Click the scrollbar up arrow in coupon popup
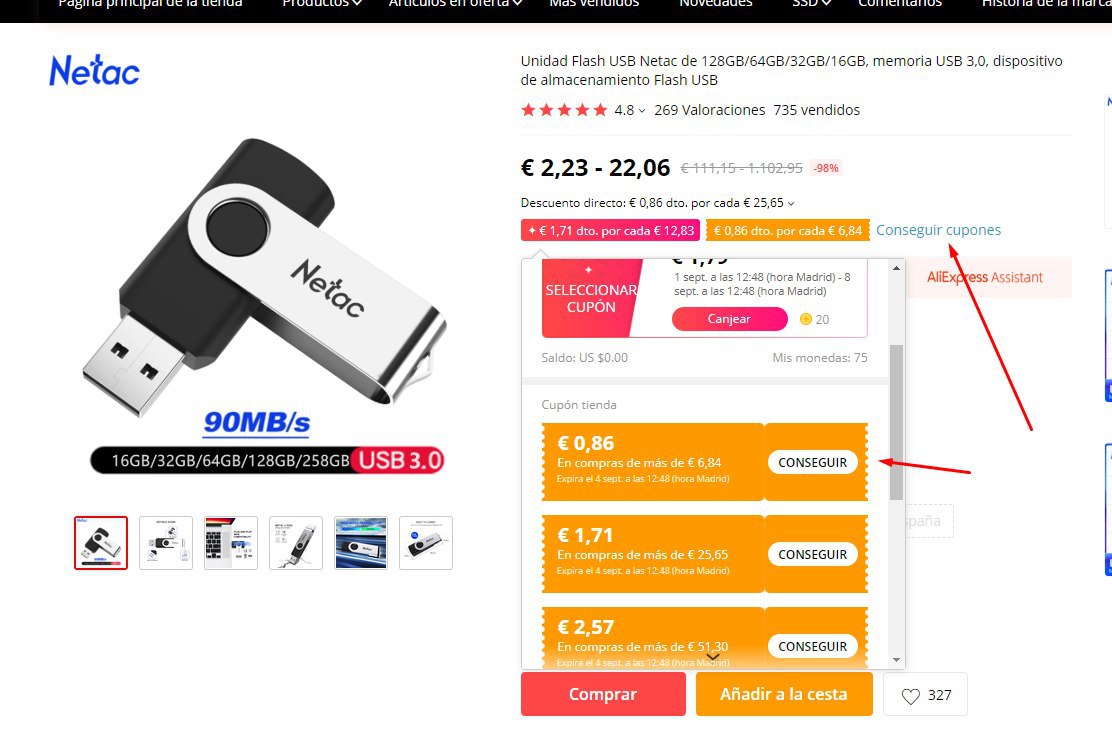Viewport: 1112px width, 741px height. click(x=896, y=268)
